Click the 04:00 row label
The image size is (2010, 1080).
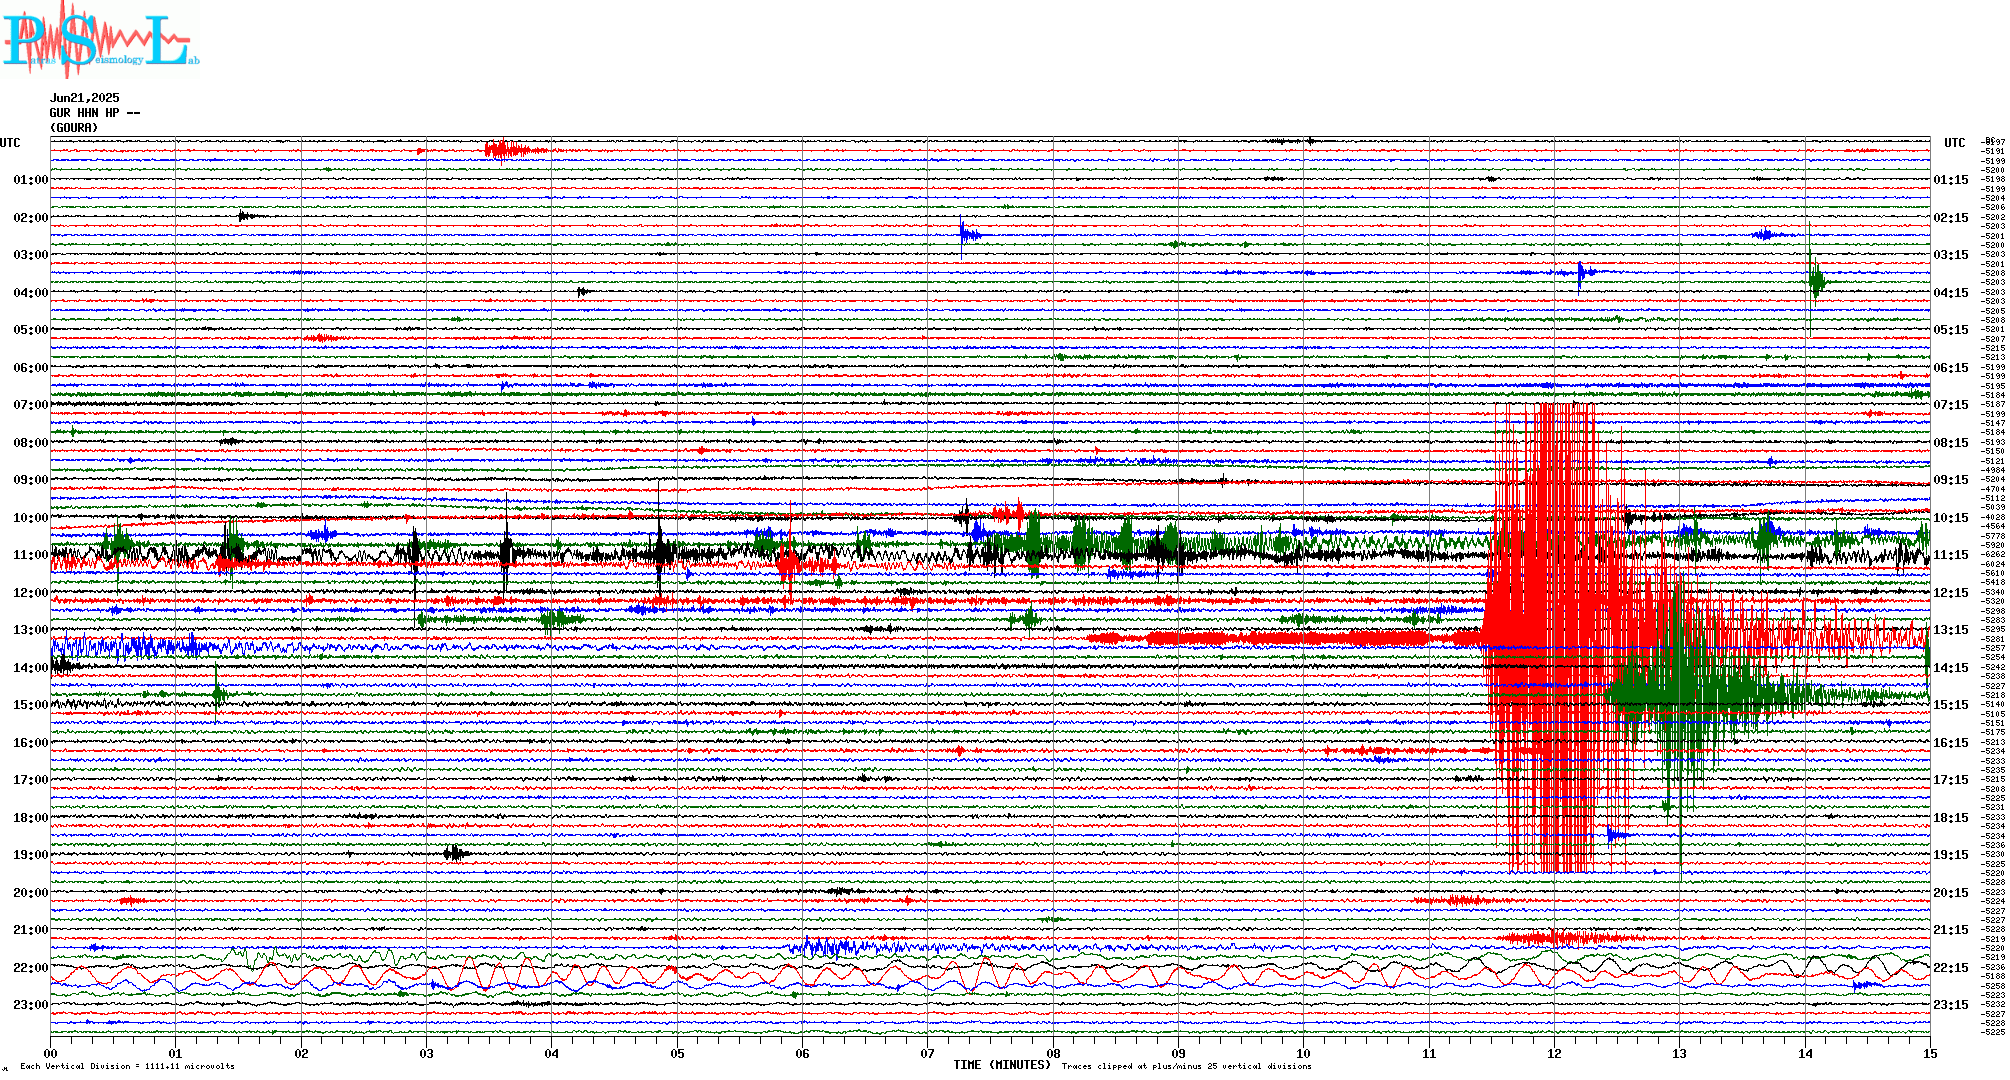tap(30, 293)
